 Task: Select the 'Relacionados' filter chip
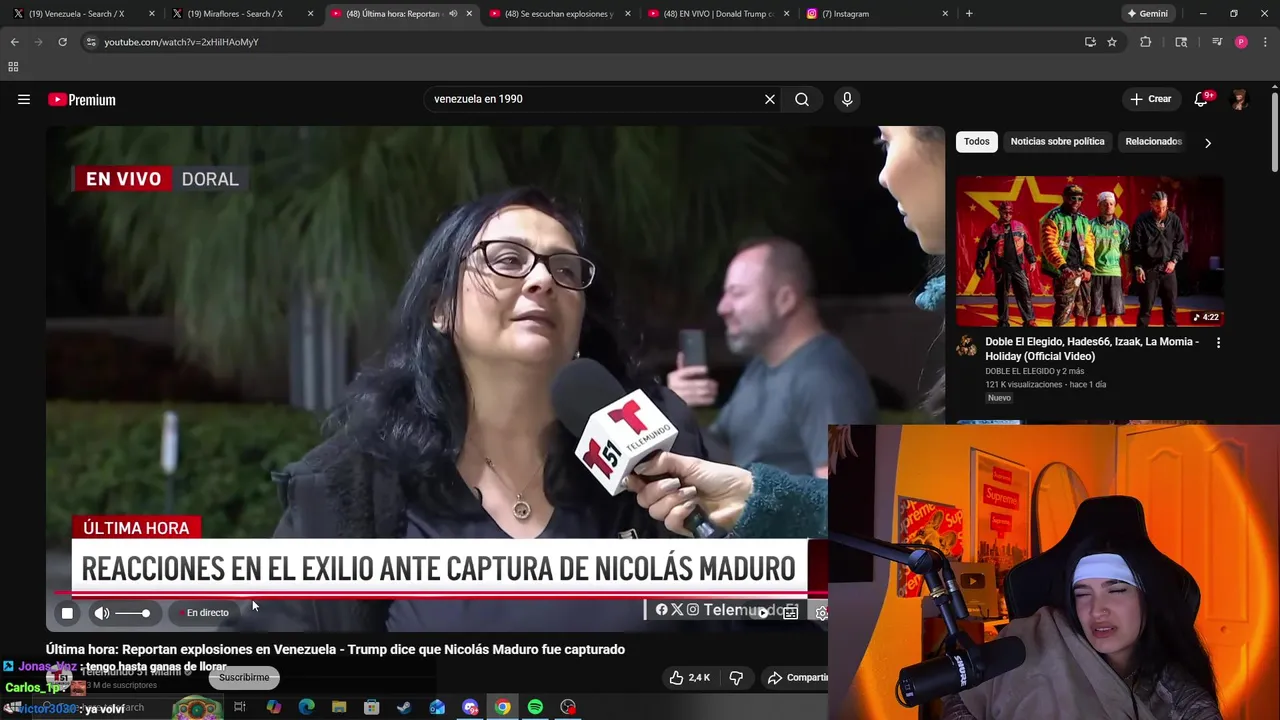[x=1153, y=141]
